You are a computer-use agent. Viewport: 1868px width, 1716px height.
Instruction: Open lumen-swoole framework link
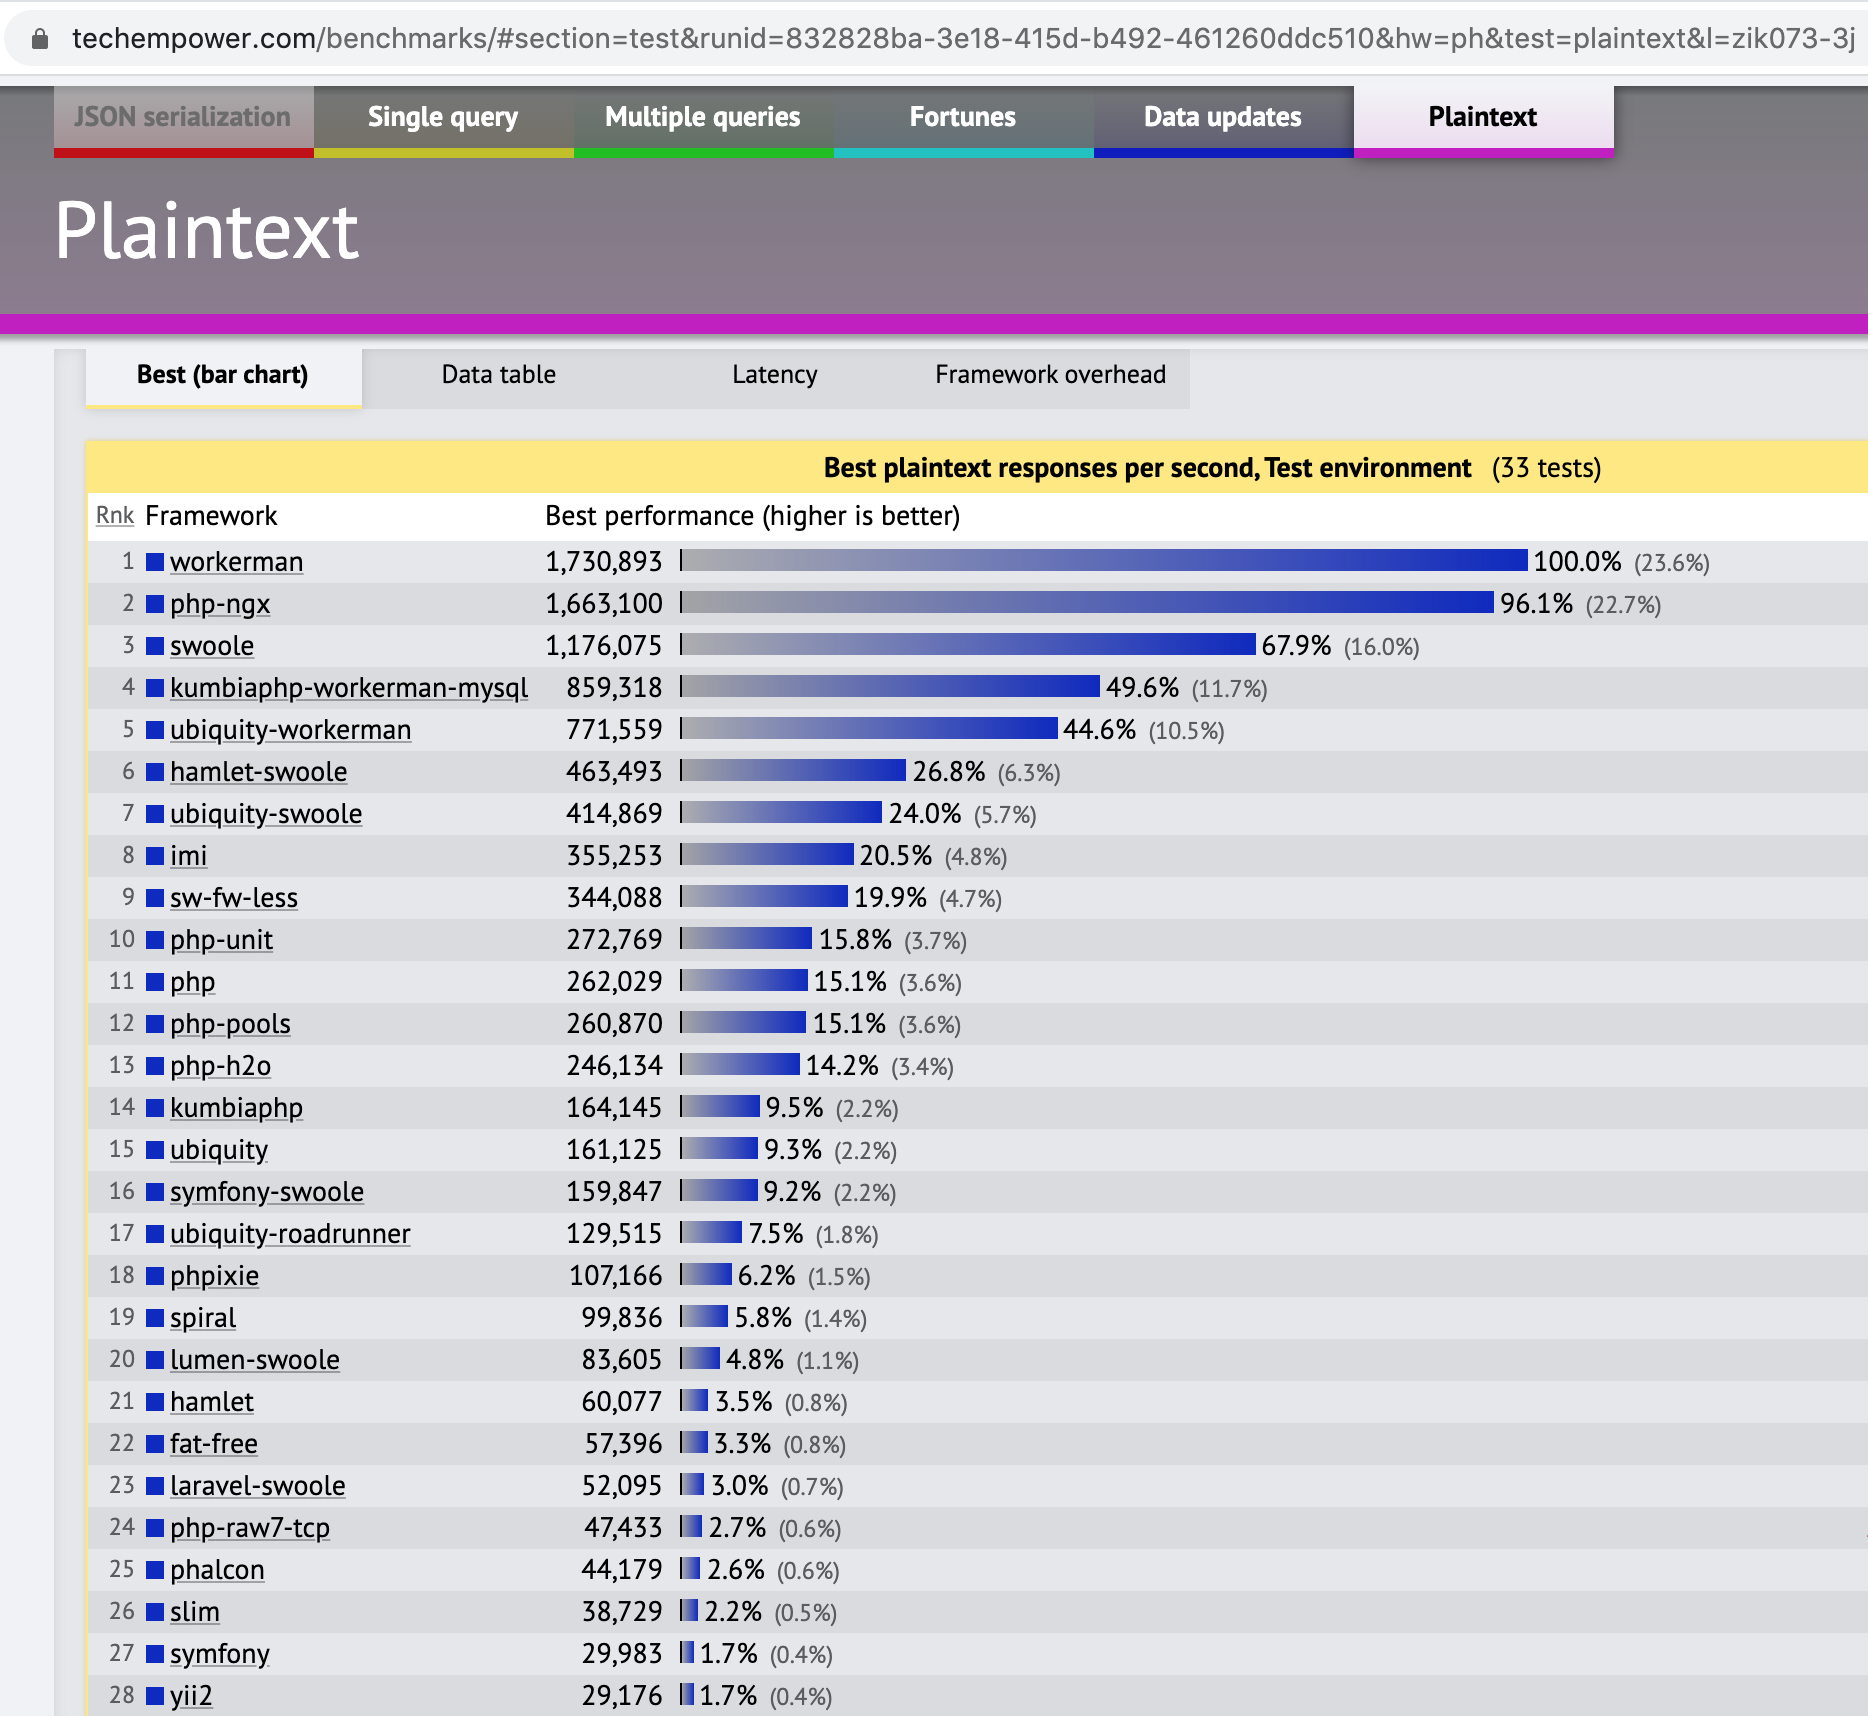tap(255, 1360)
